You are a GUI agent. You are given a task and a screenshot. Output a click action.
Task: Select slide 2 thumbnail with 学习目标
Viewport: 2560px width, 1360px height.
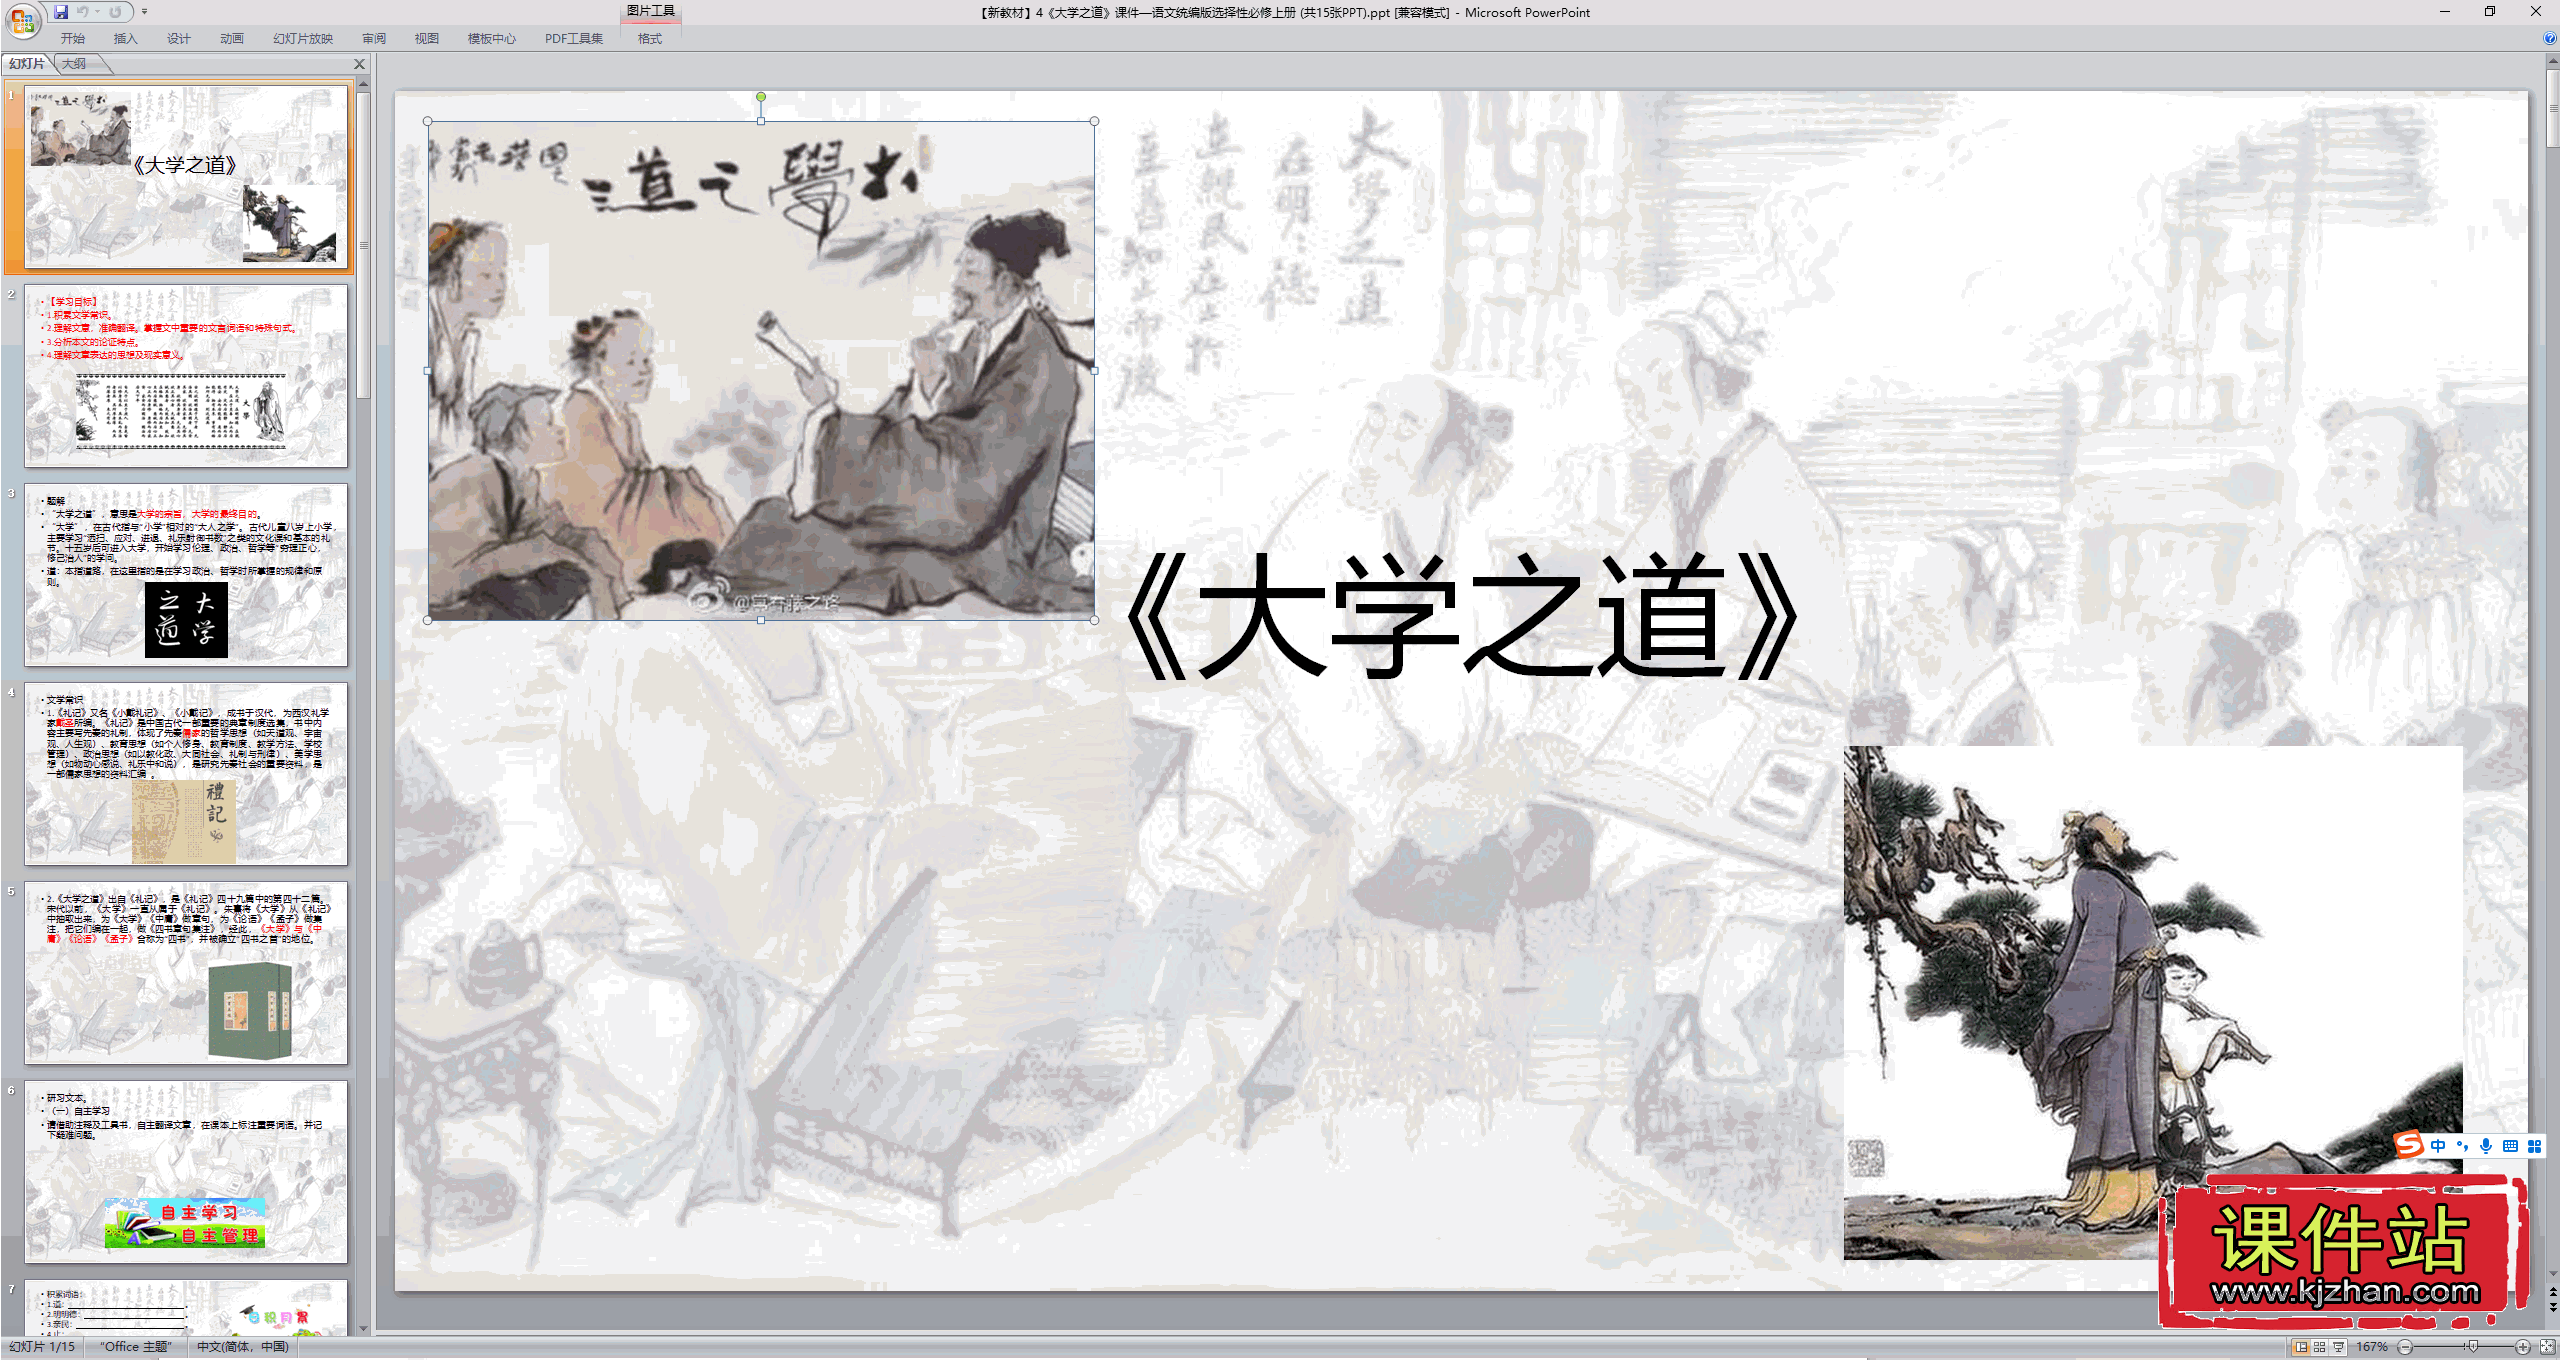coord(186,376)
